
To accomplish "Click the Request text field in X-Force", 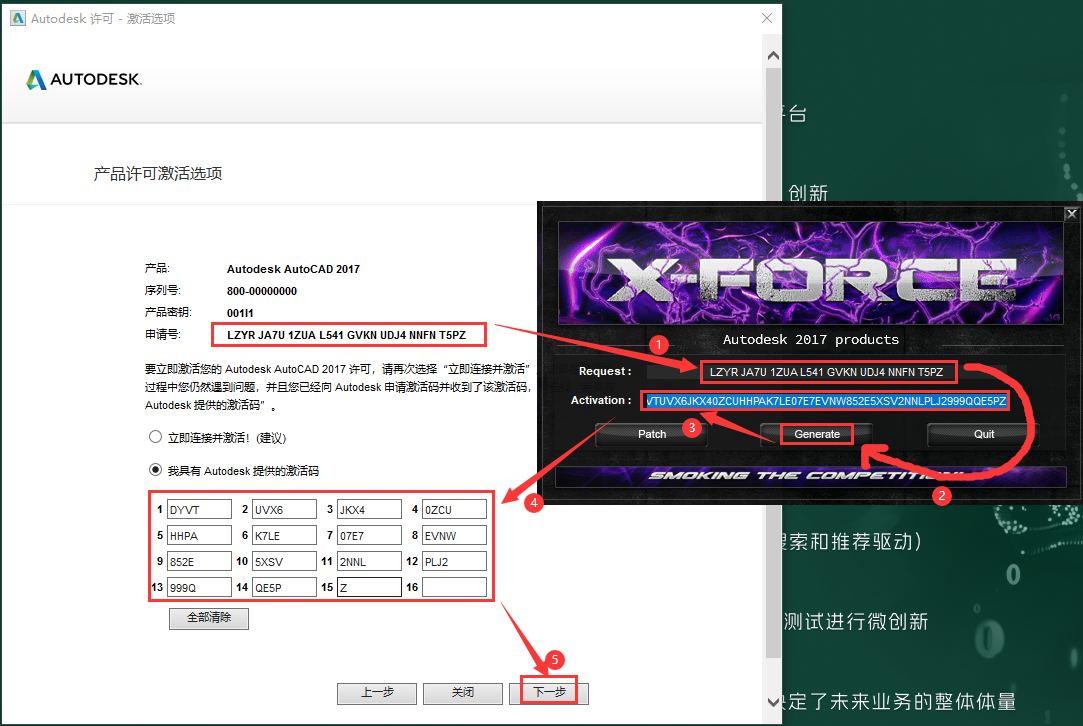I will 827,372.
